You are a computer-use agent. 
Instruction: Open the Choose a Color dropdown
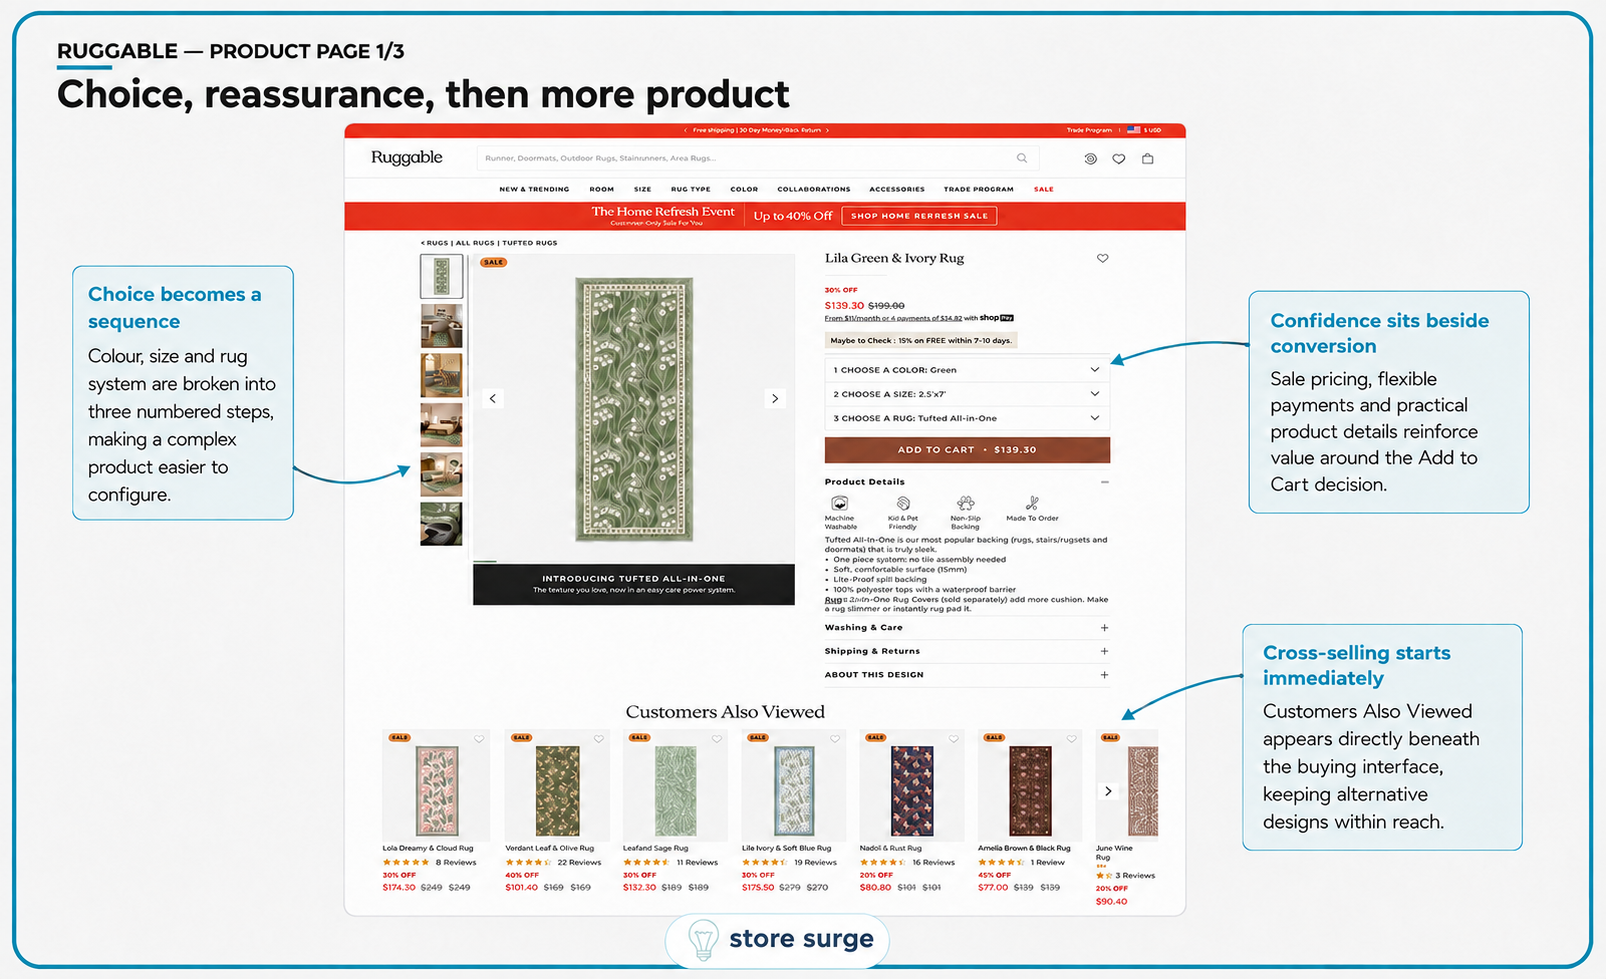[x=967, y=370]
